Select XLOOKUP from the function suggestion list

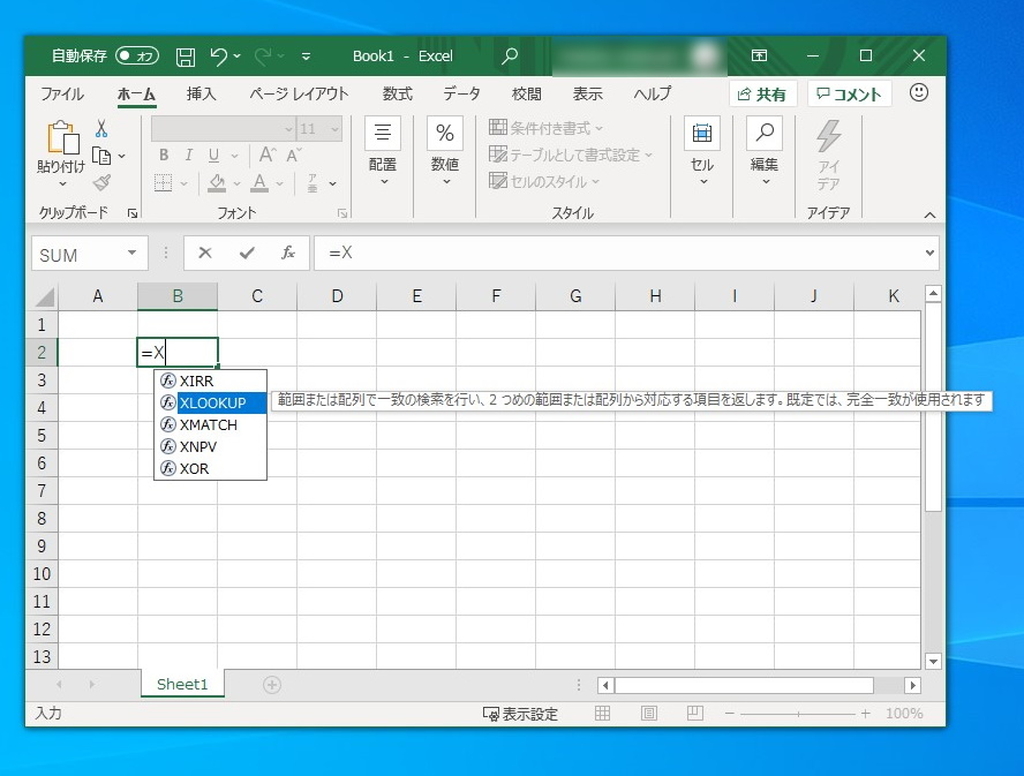tap(212, 403)
